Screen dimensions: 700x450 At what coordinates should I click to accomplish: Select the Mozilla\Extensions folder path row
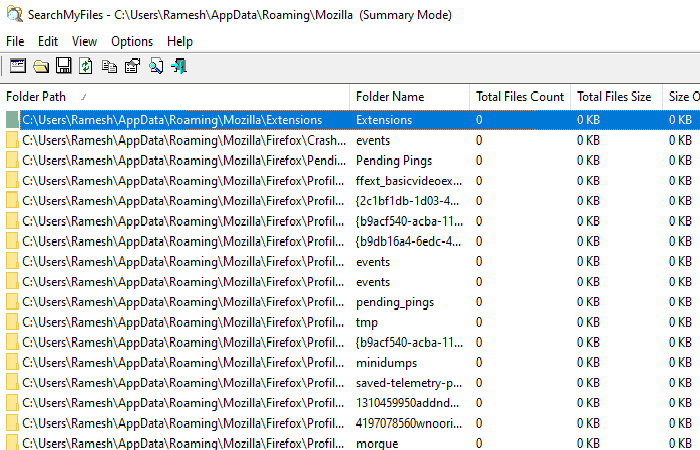point(172,120)
